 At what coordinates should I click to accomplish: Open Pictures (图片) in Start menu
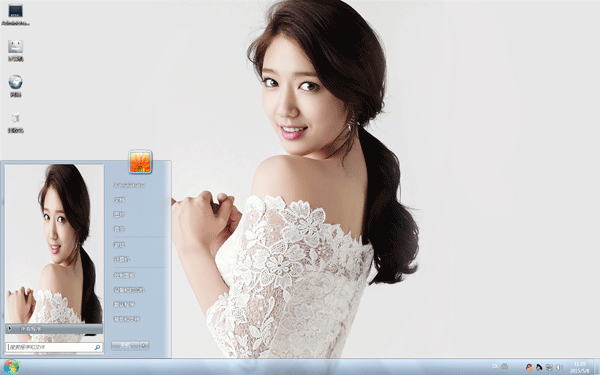[x=119, y=214]
